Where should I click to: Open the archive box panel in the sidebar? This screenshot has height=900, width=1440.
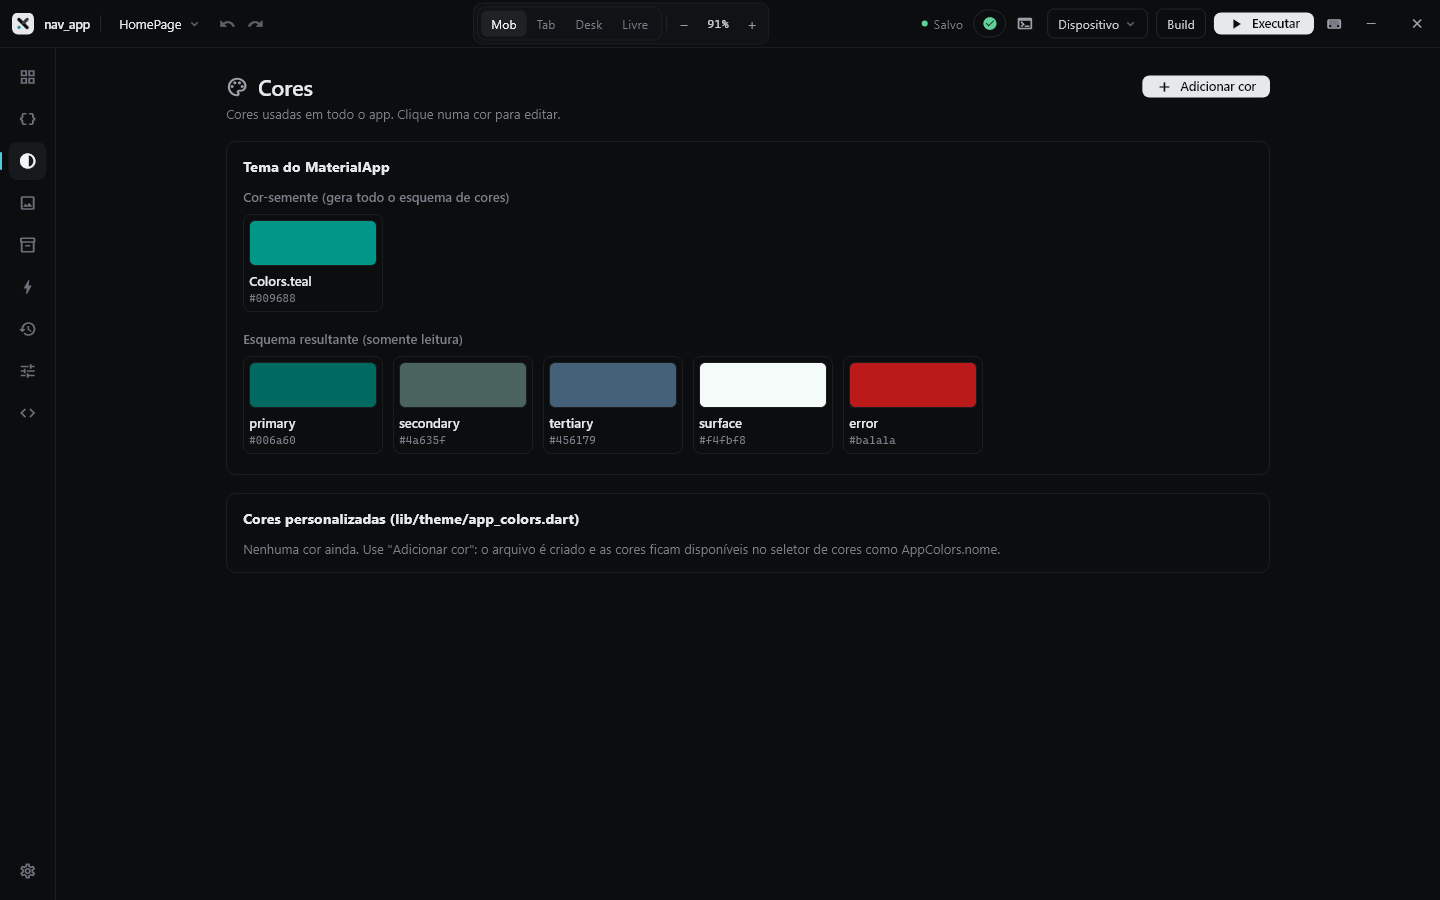(x=28, y=245)
